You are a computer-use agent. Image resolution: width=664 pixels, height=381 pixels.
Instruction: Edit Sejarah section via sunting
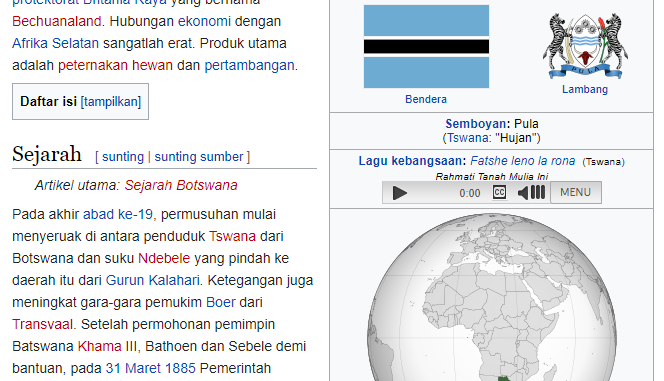click(x=123, y=157)
